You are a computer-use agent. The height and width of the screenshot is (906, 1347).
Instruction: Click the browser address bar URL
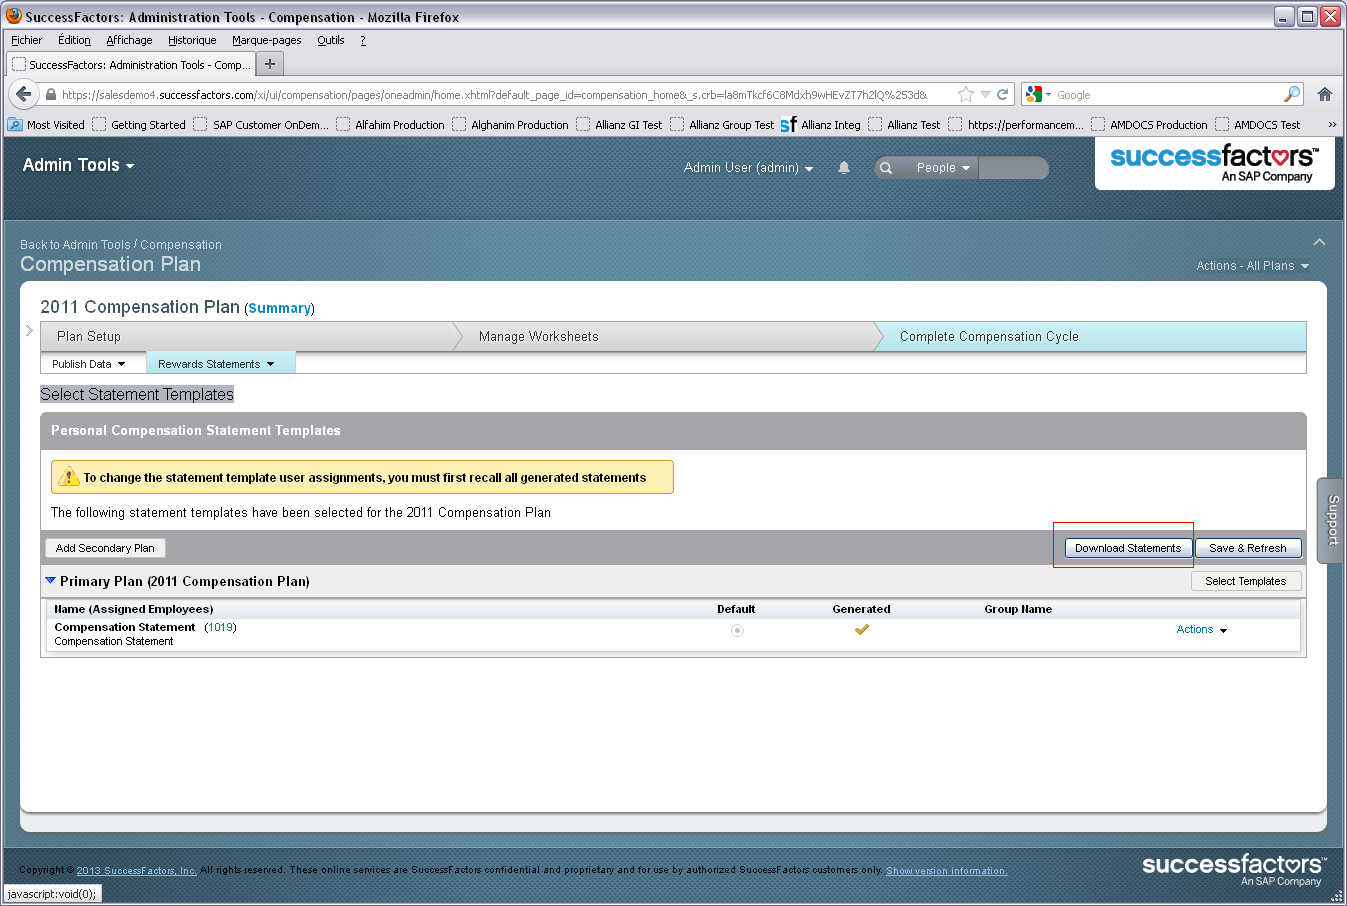(494, 95)
